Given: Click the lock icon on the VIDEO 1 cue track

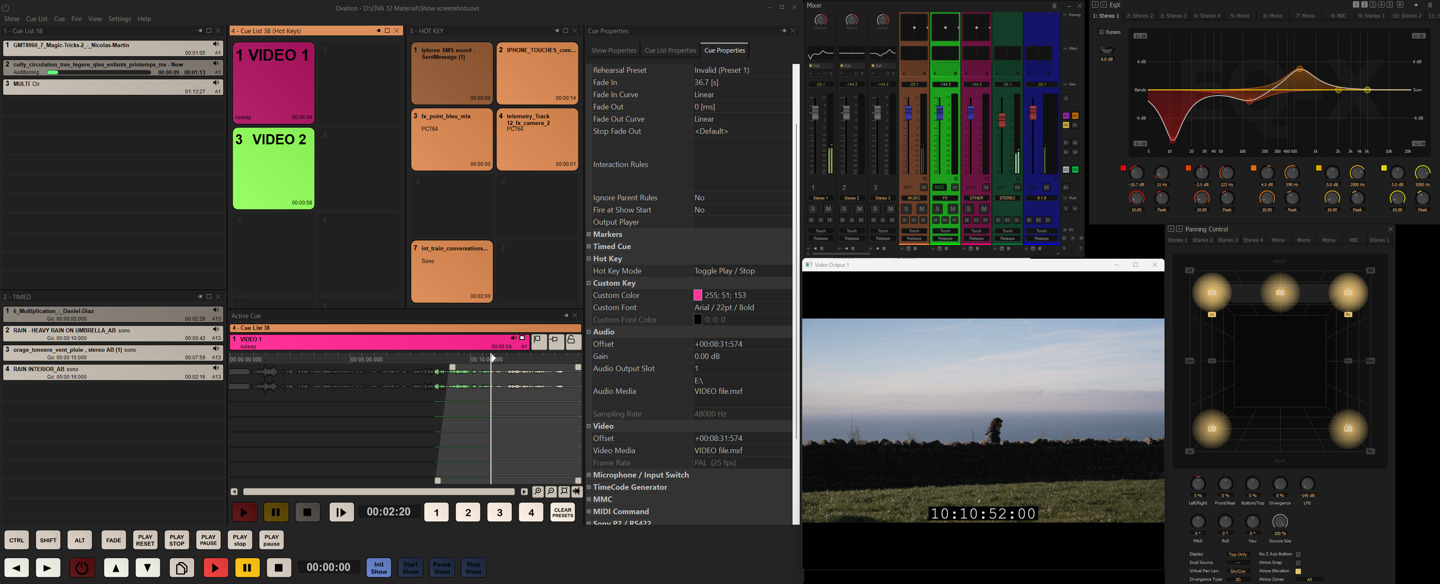Looking at the screenshot, I should (x=572, y=340).
